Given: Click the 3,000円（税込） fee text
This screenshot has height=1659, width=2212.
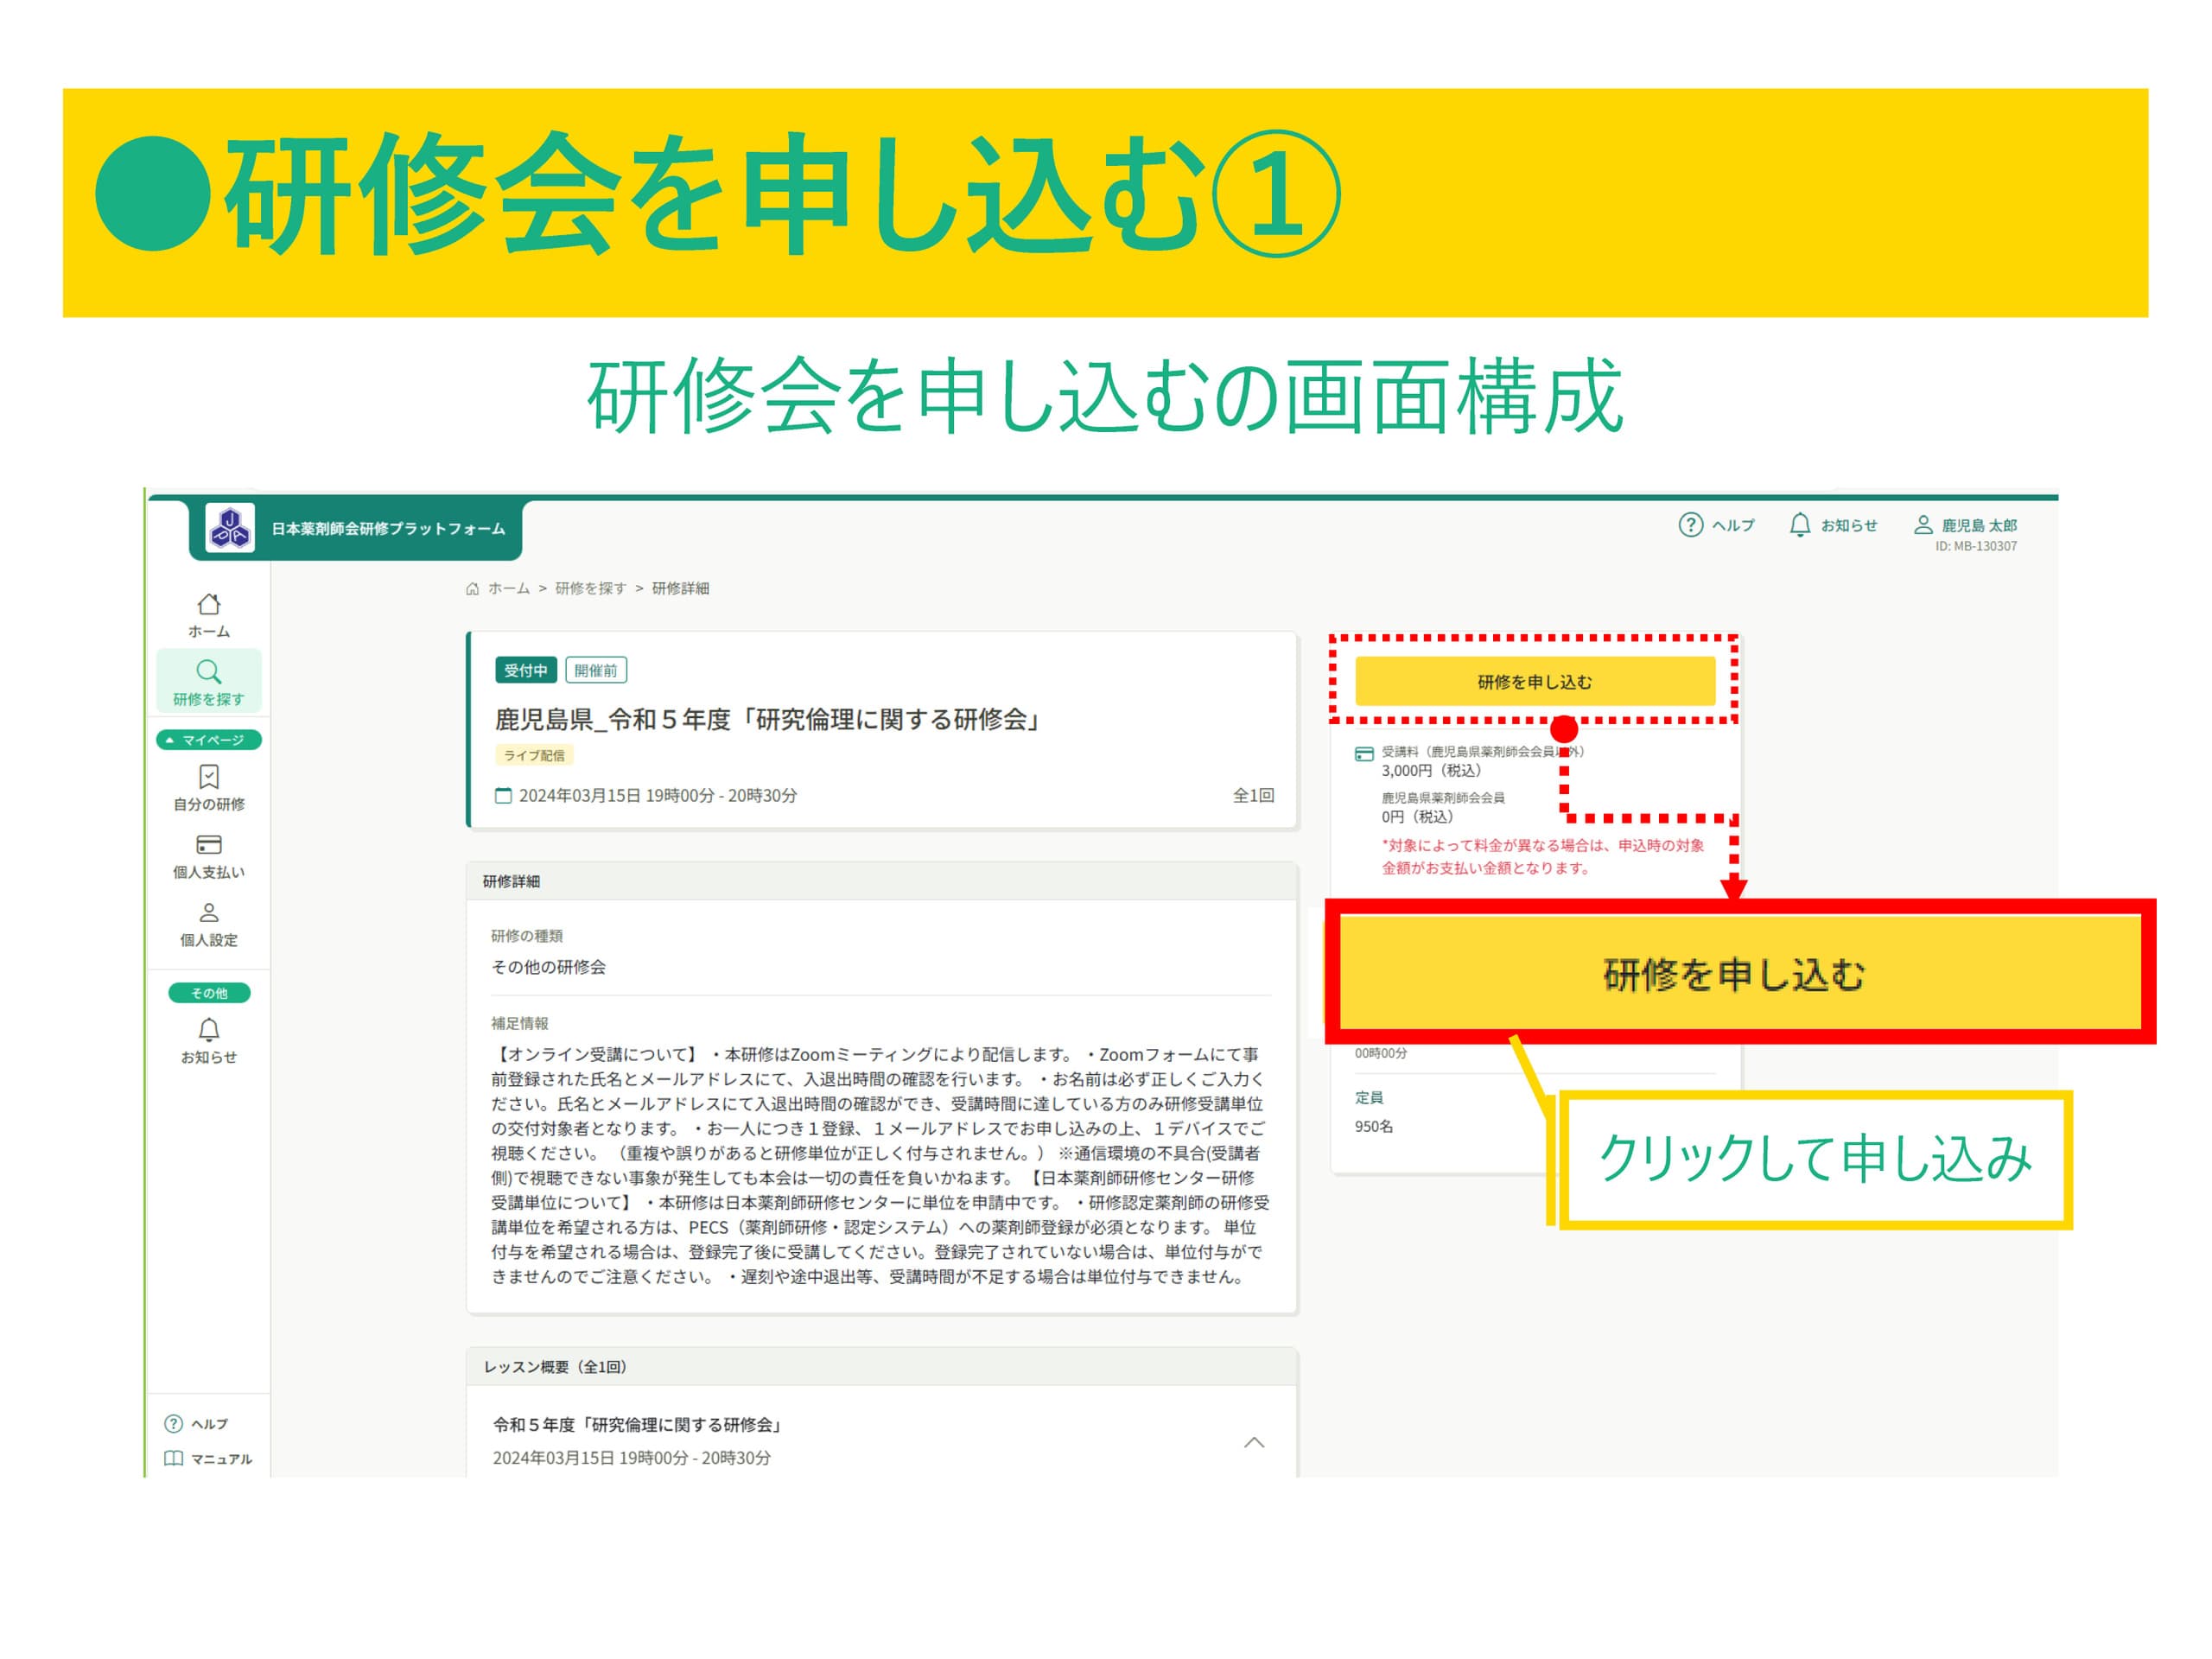Looking at the screenshot, I should point(1432,770).
